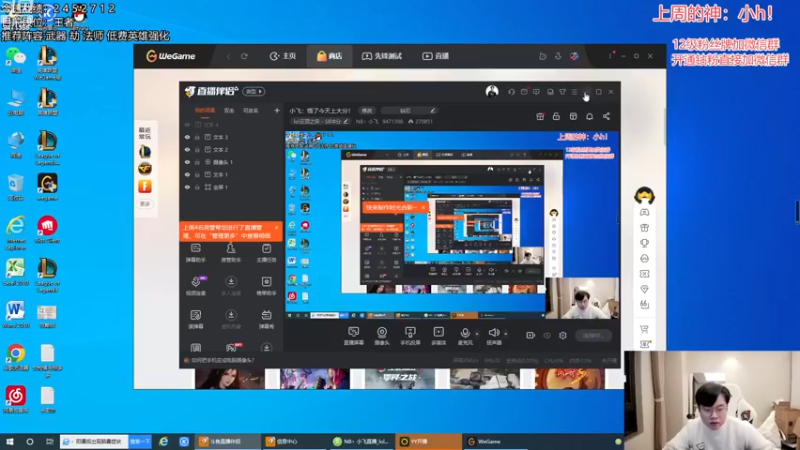Click trophy icon in right sidebar
Screen dimensions: 800x450
pos(644,243)
